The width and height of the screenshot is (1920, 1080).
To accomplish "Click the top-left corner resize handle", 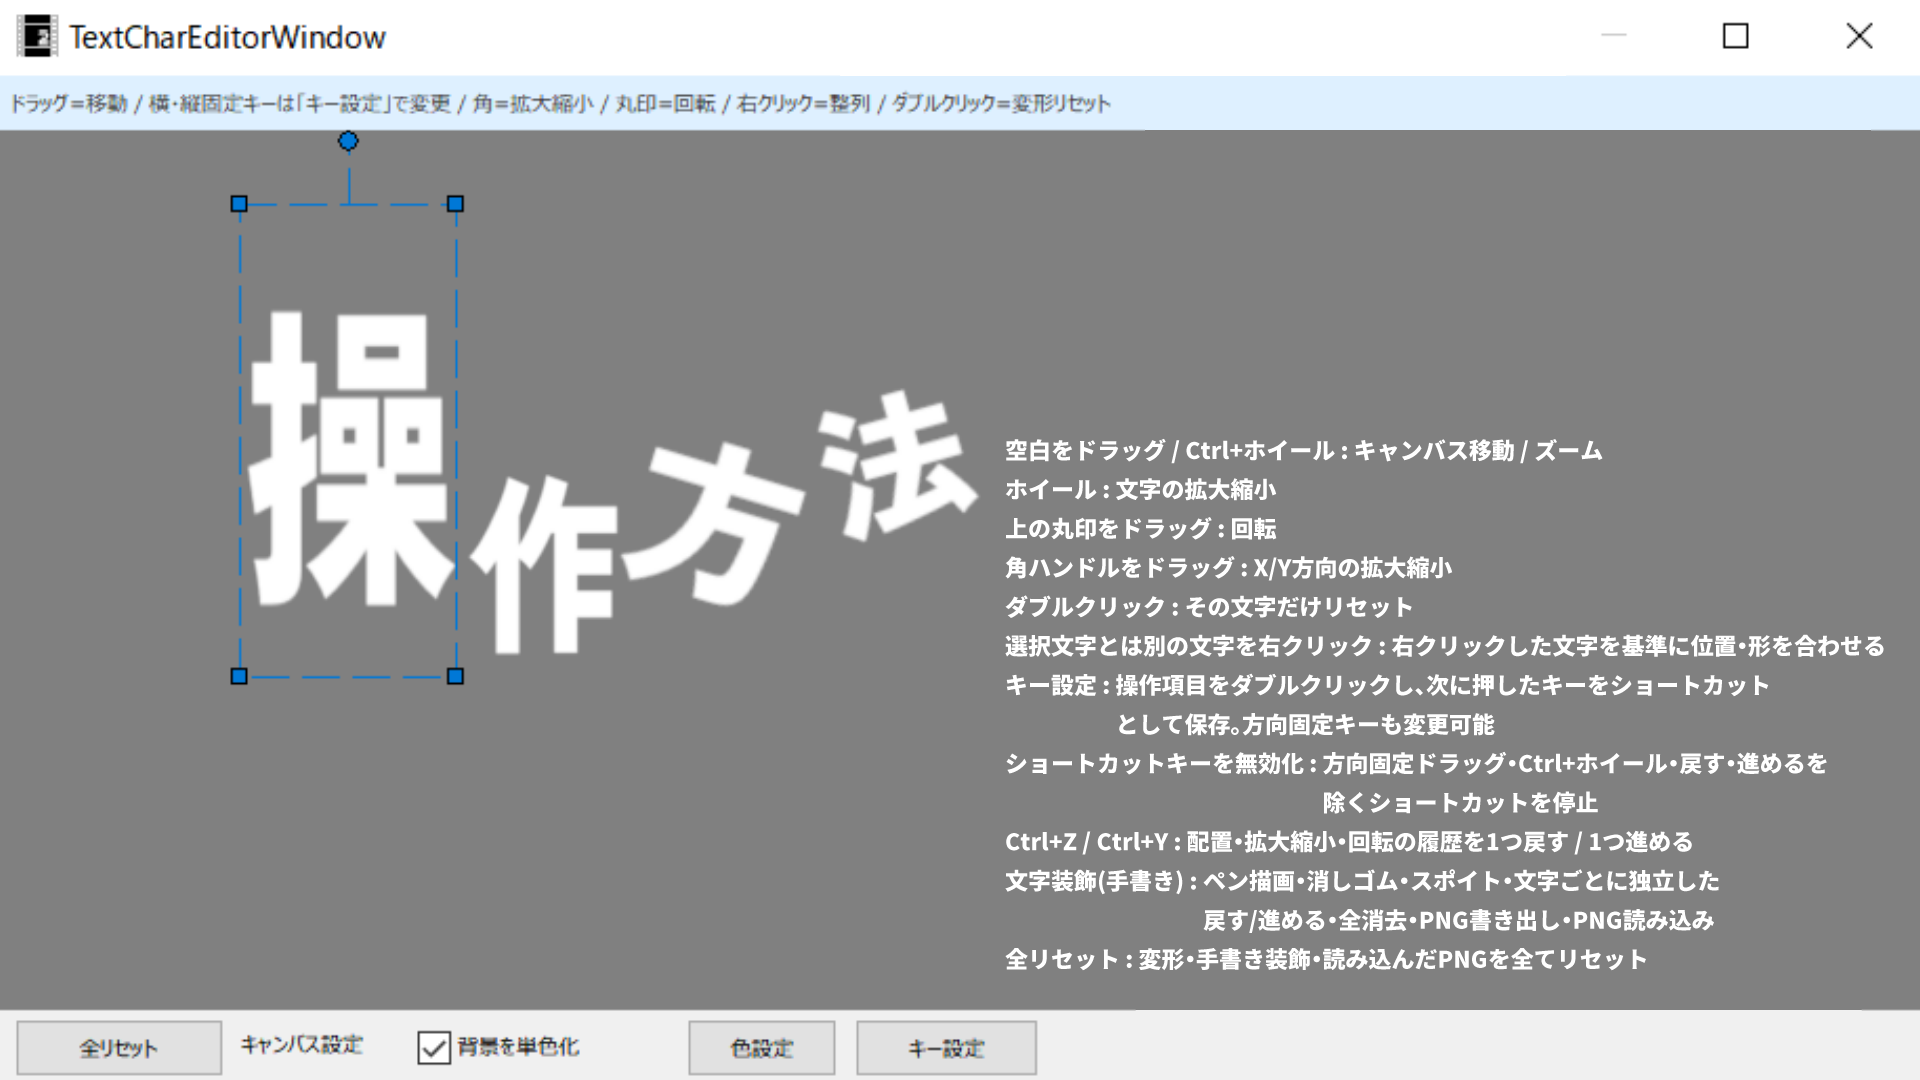I will [x=239, y=204].
